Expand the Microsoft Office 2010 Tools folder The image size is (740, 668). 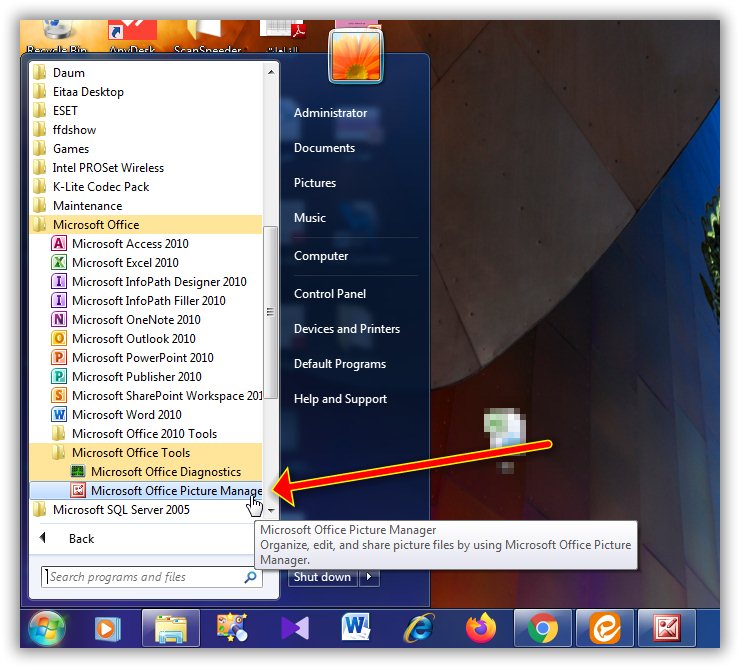pos(144,434)
